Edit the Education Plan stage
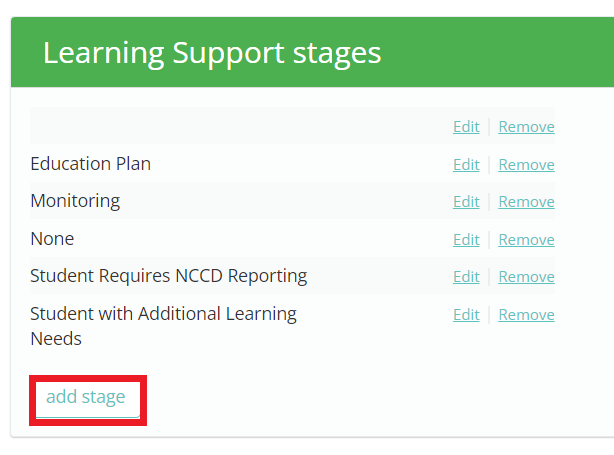The width and height of the screenshot is (614, 455). [x=466, y=164]
